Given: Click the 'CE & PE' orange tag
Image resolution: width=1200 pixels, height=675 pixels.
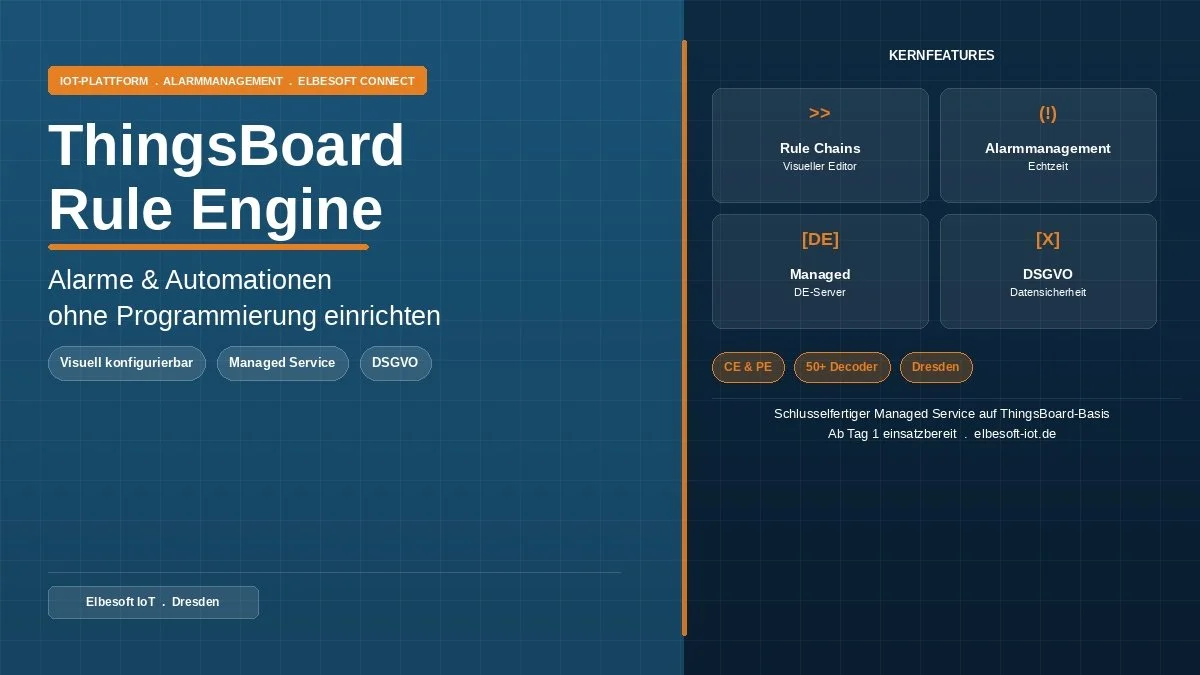Looking at the screenshot, I should 748,367.
